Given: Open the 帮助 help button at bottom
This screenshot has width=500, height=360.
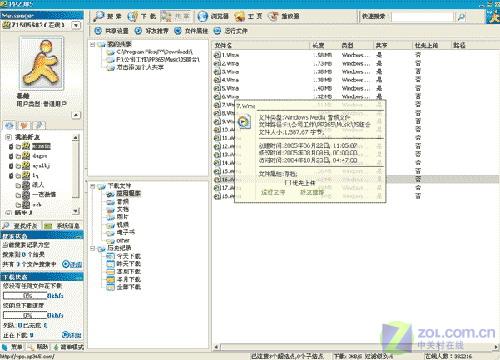Looking at the screenshot, I should (x=39, y=347).
